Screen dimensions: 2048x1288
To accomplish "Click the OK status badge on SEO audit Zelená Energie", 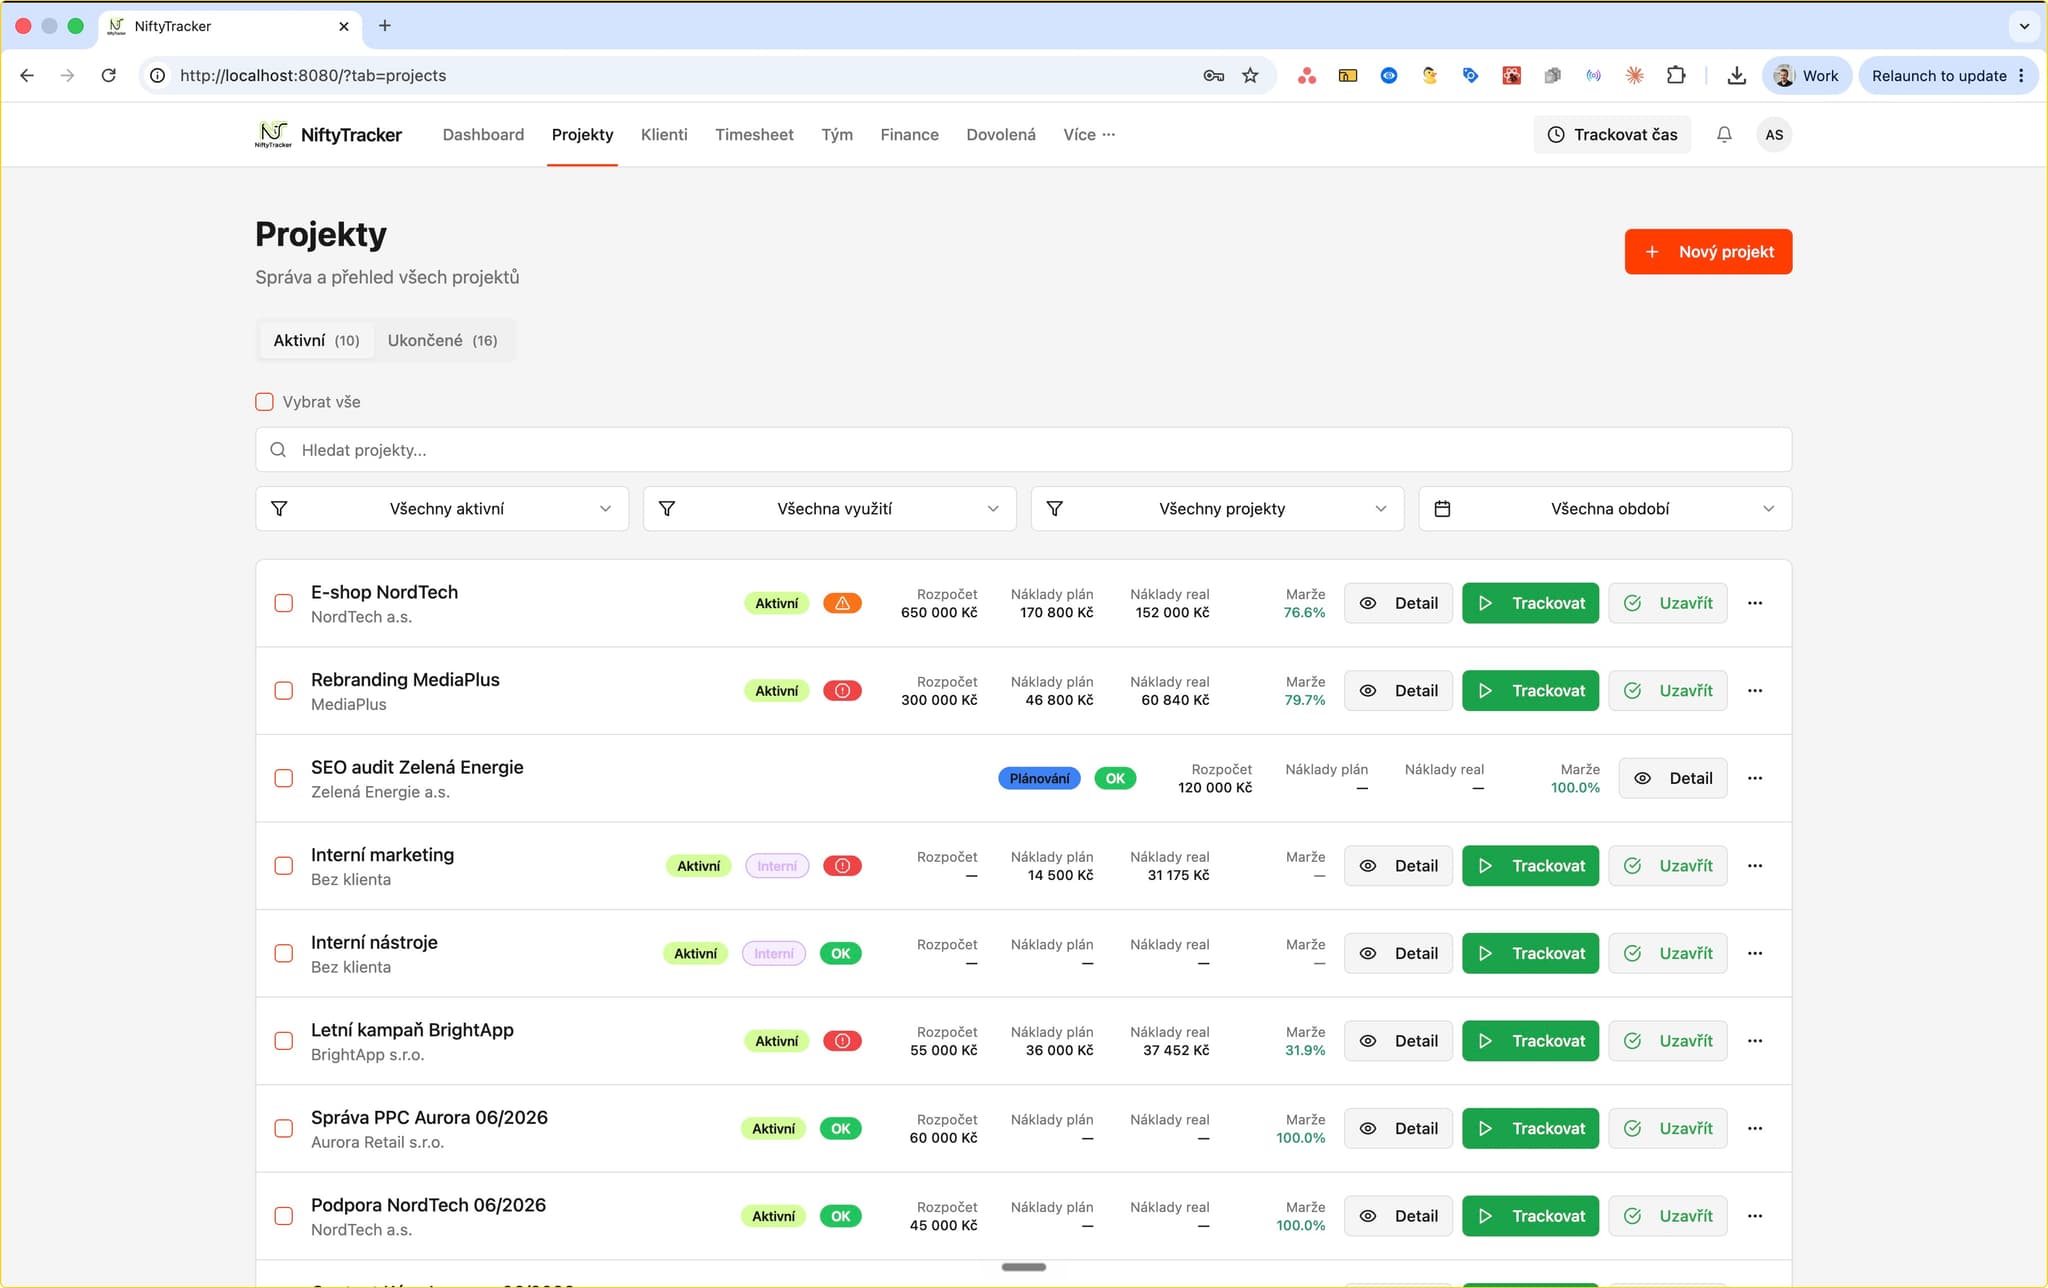I will click(1115, 778).
